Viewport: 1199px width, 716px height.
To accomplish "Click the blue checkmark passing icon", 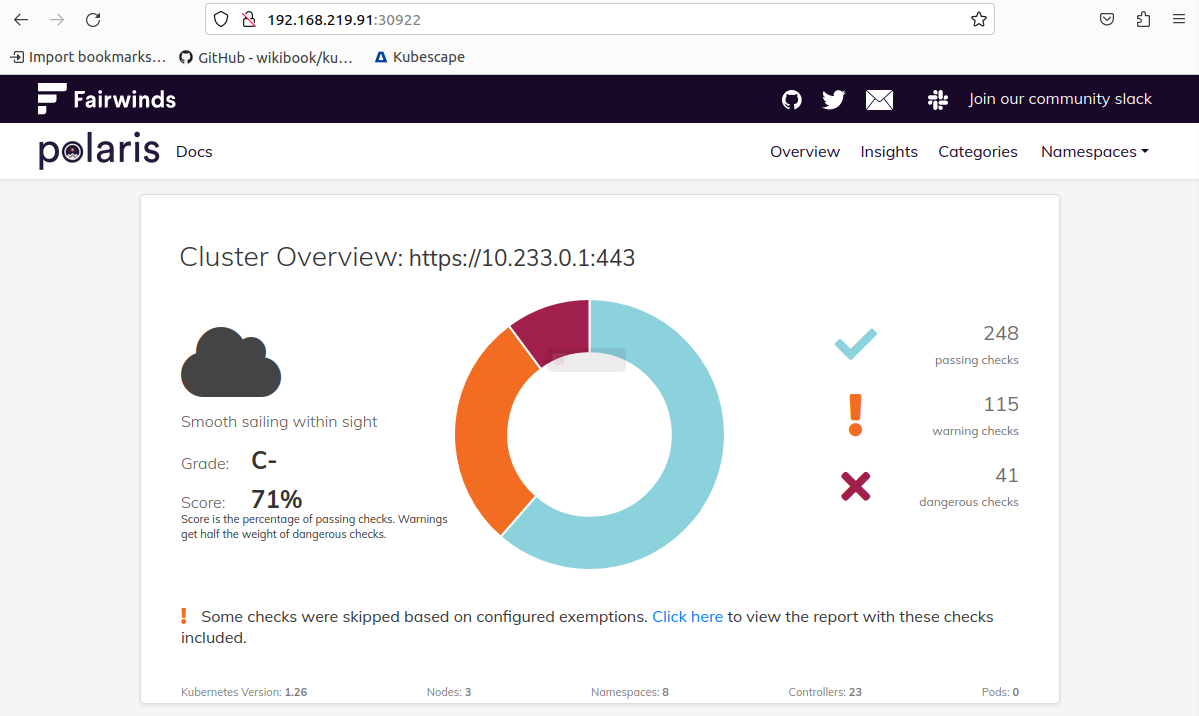I will 856,344.
